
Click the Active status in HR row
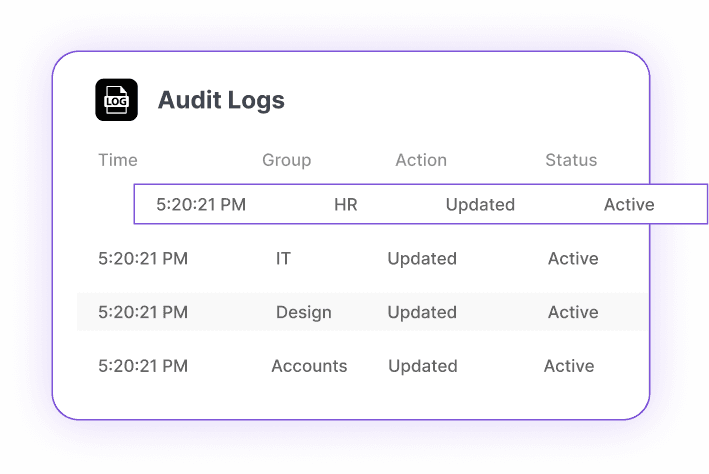629,205
